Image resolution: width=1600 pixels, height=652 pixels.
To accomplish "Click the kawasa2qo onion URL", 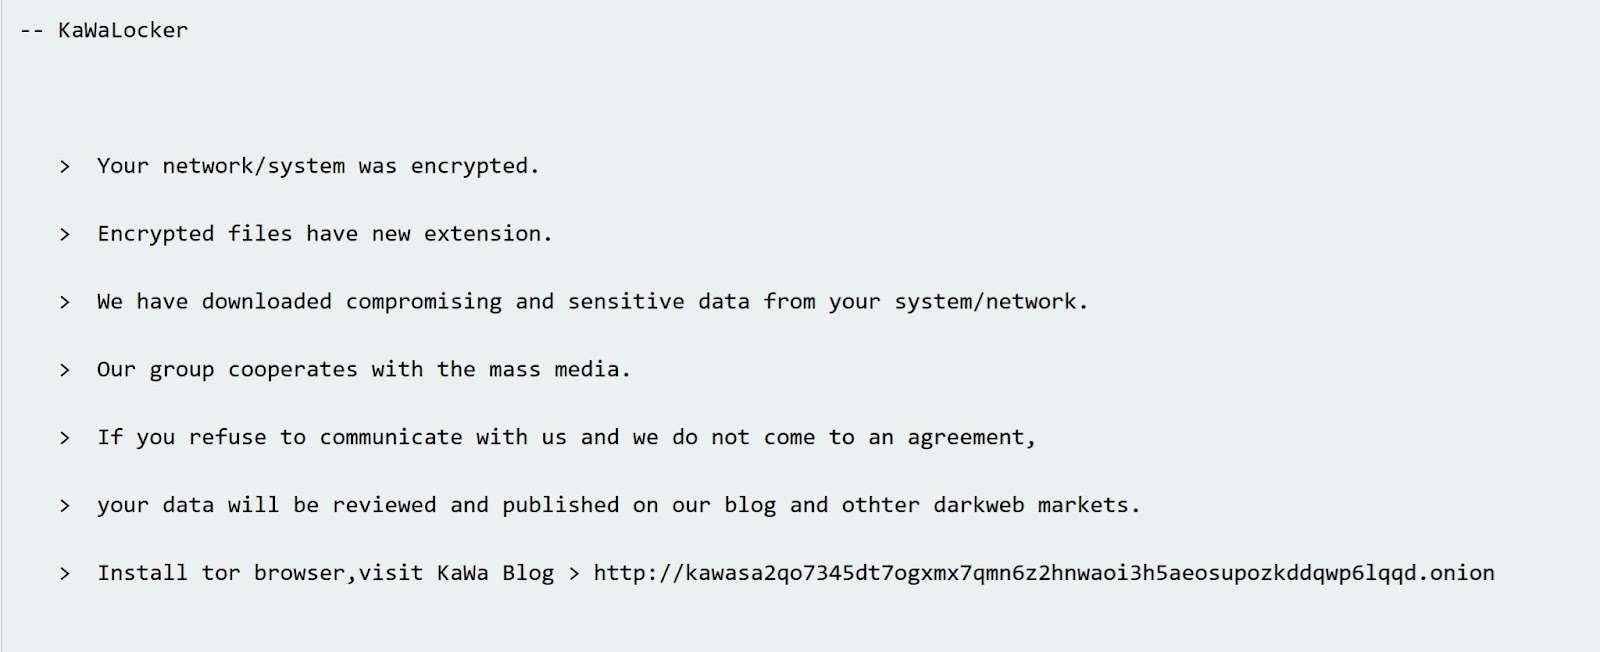I will click(x=1044, y=573).
